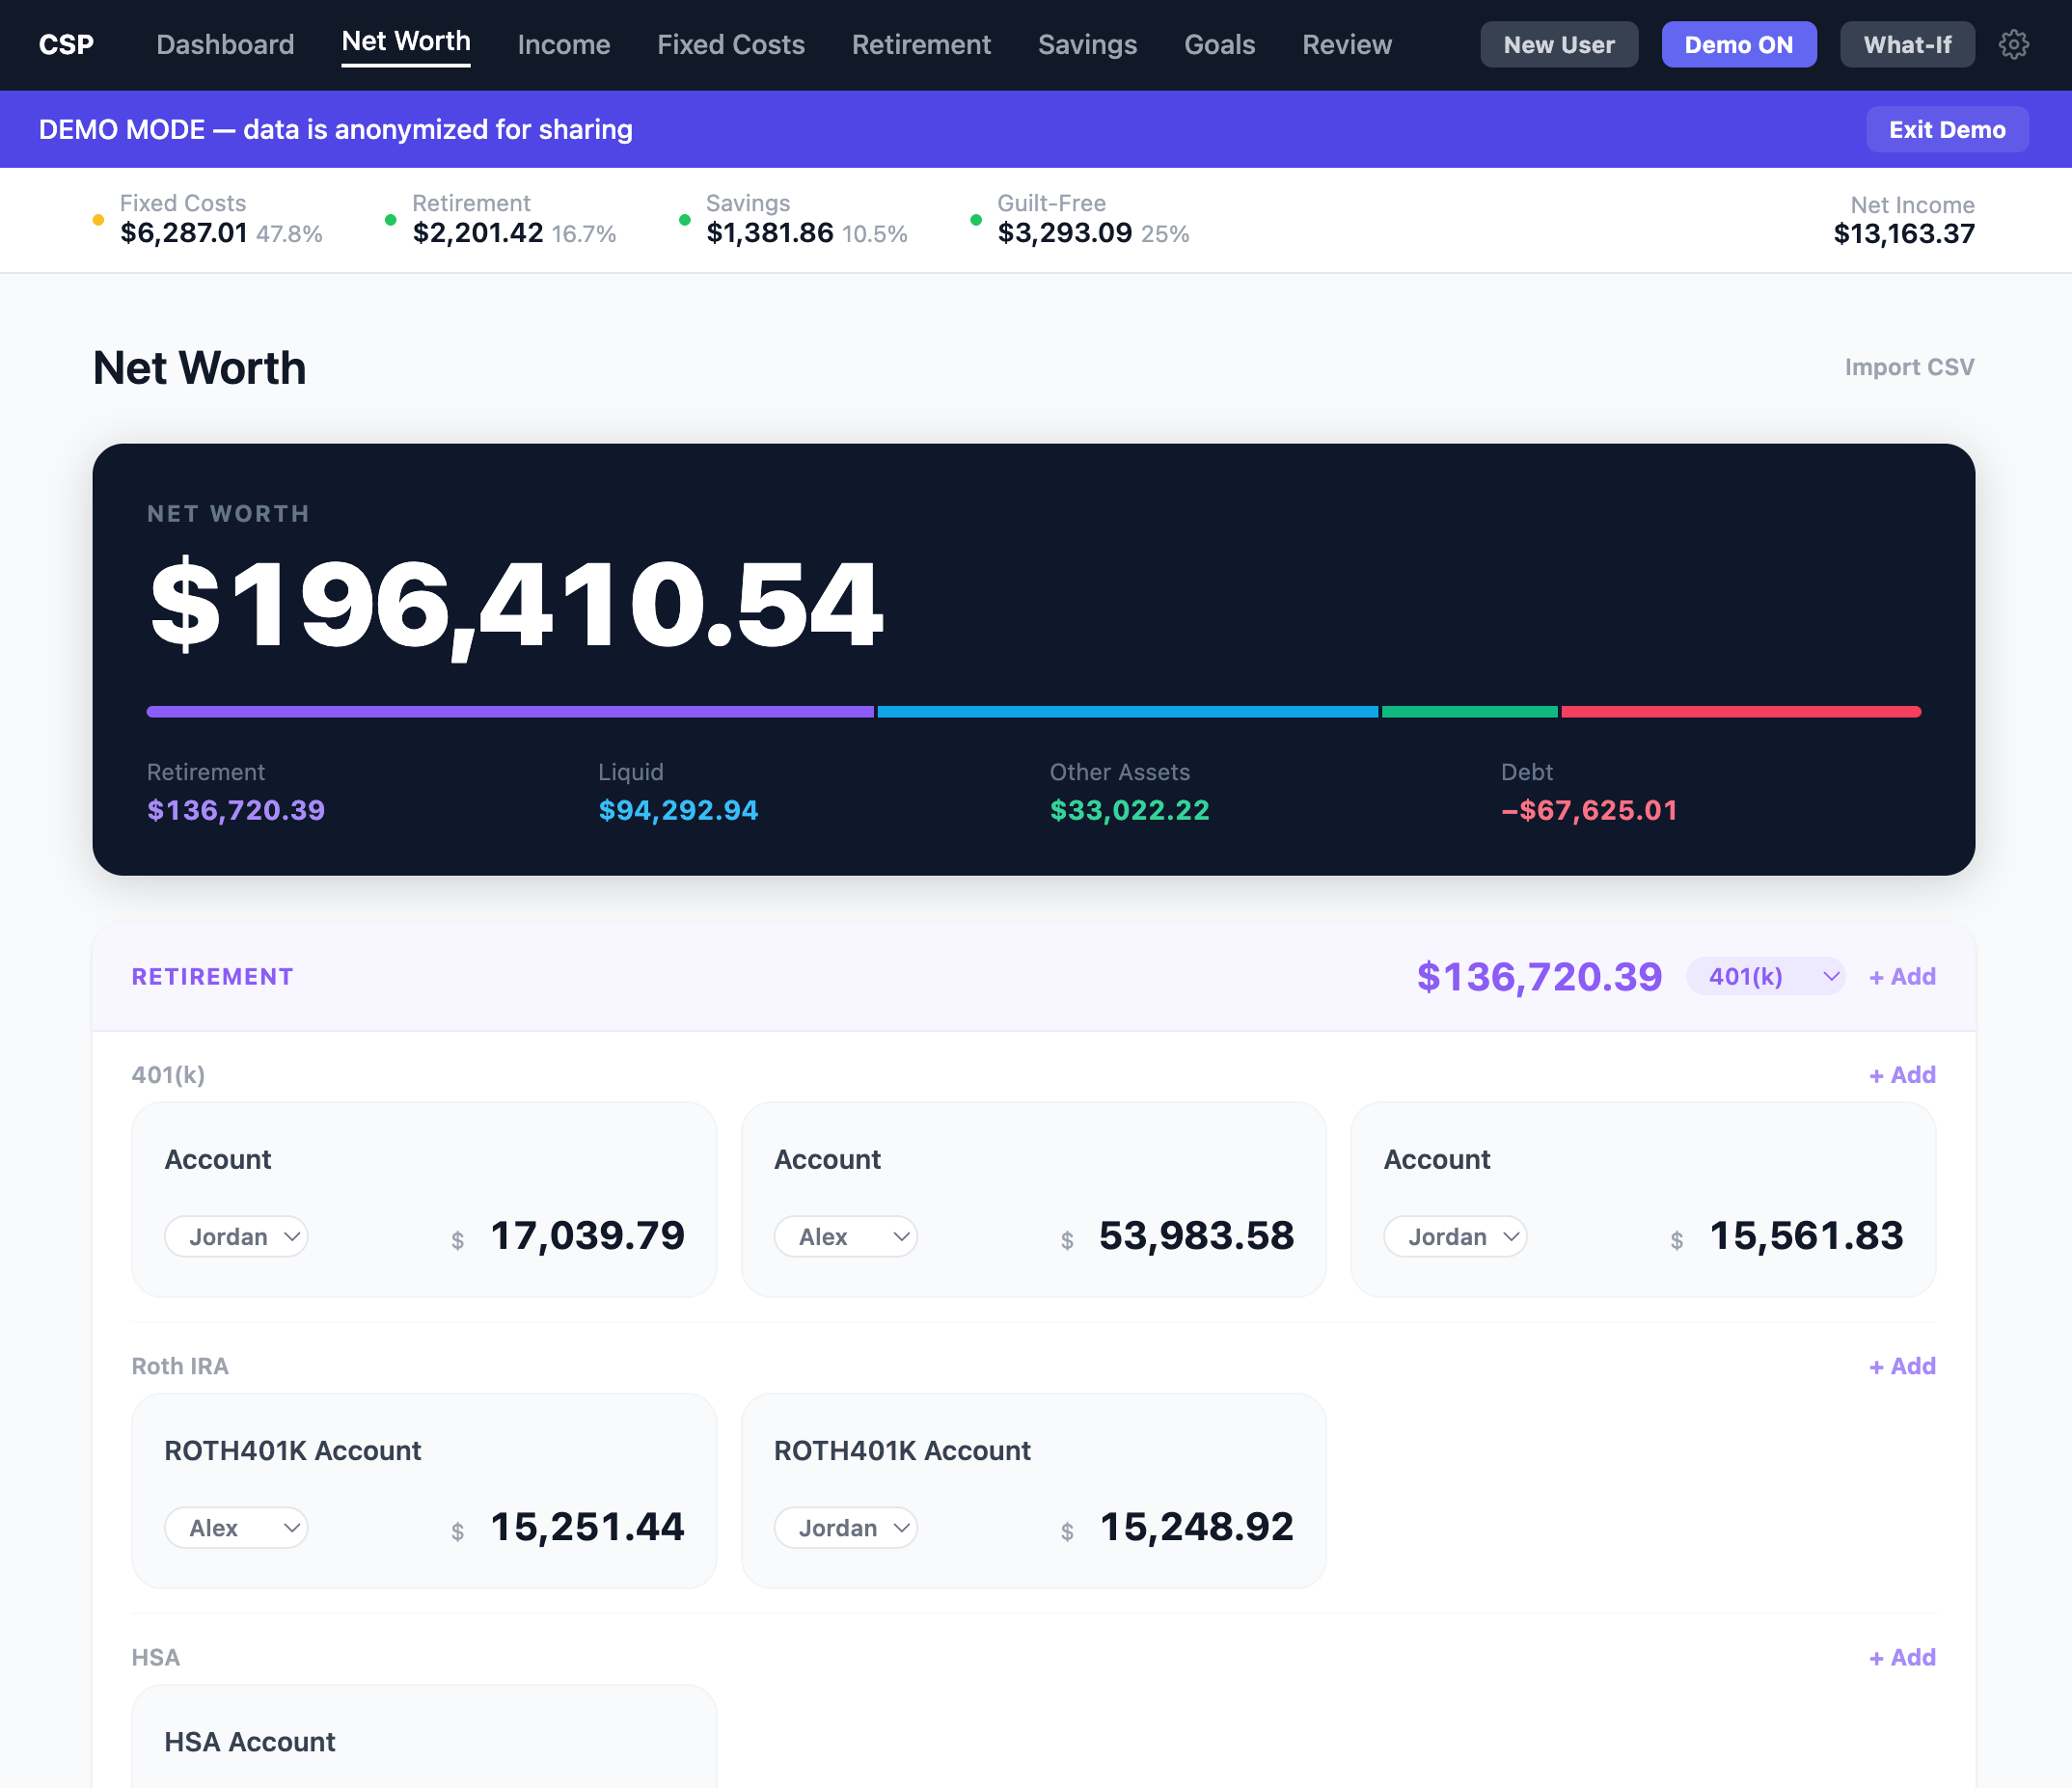Expand the 401(k) account type dropdown
The image size is (2072, 1788).
tap(1765, 977)
